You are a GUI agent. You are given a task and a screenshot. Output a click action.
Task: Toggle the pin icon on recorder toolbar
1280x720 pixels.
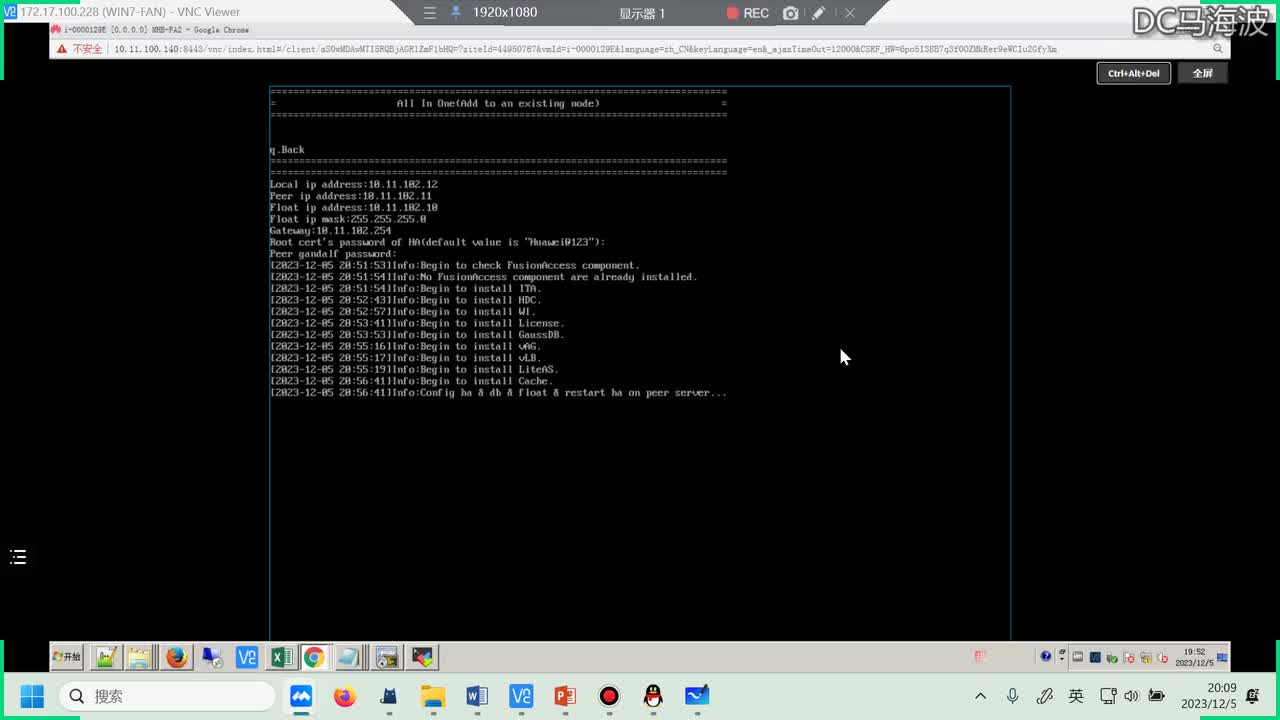click(x=456, y=13)
